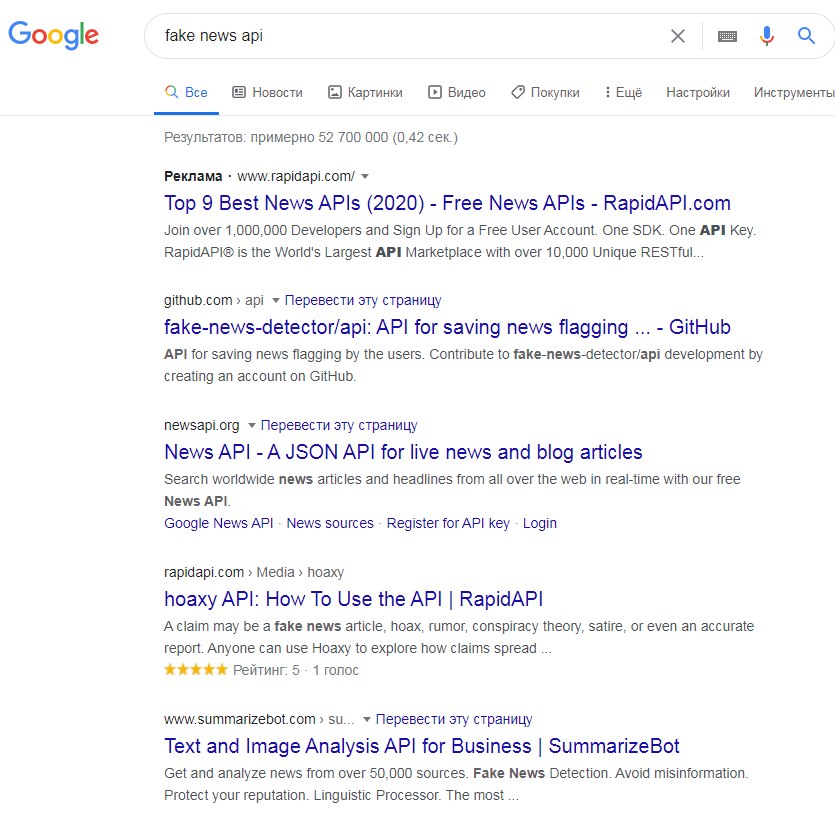Switch to the Видео tab

pos(457,92)
